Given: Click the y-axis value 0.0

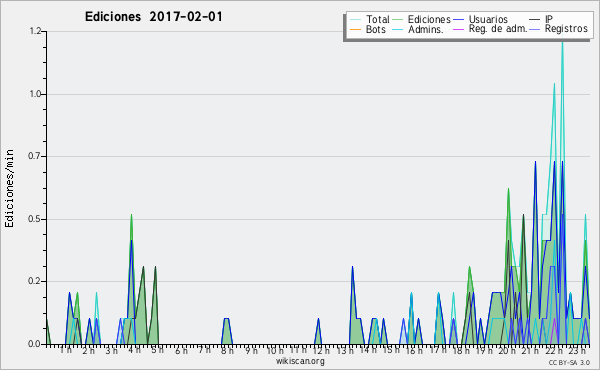Looking at the screenshot, I should 34,344.
